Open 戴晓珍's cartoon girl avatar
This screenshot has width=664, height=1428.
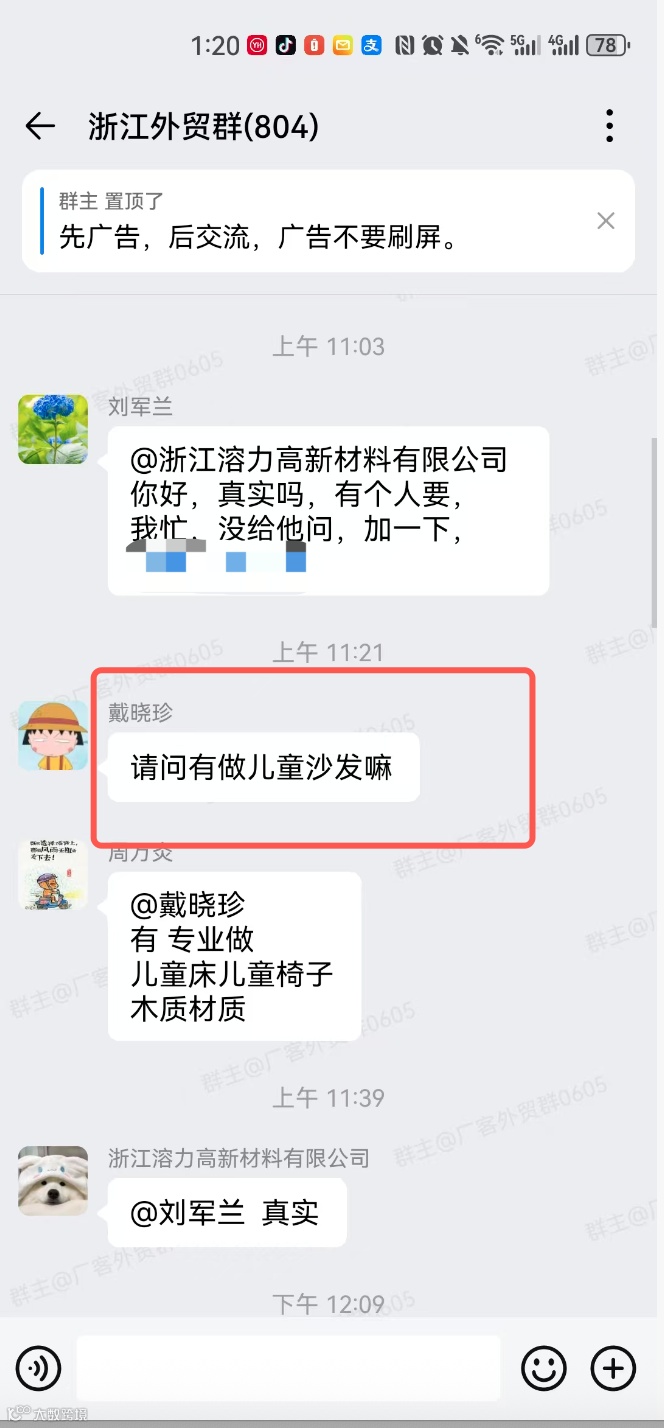point(53,735)
